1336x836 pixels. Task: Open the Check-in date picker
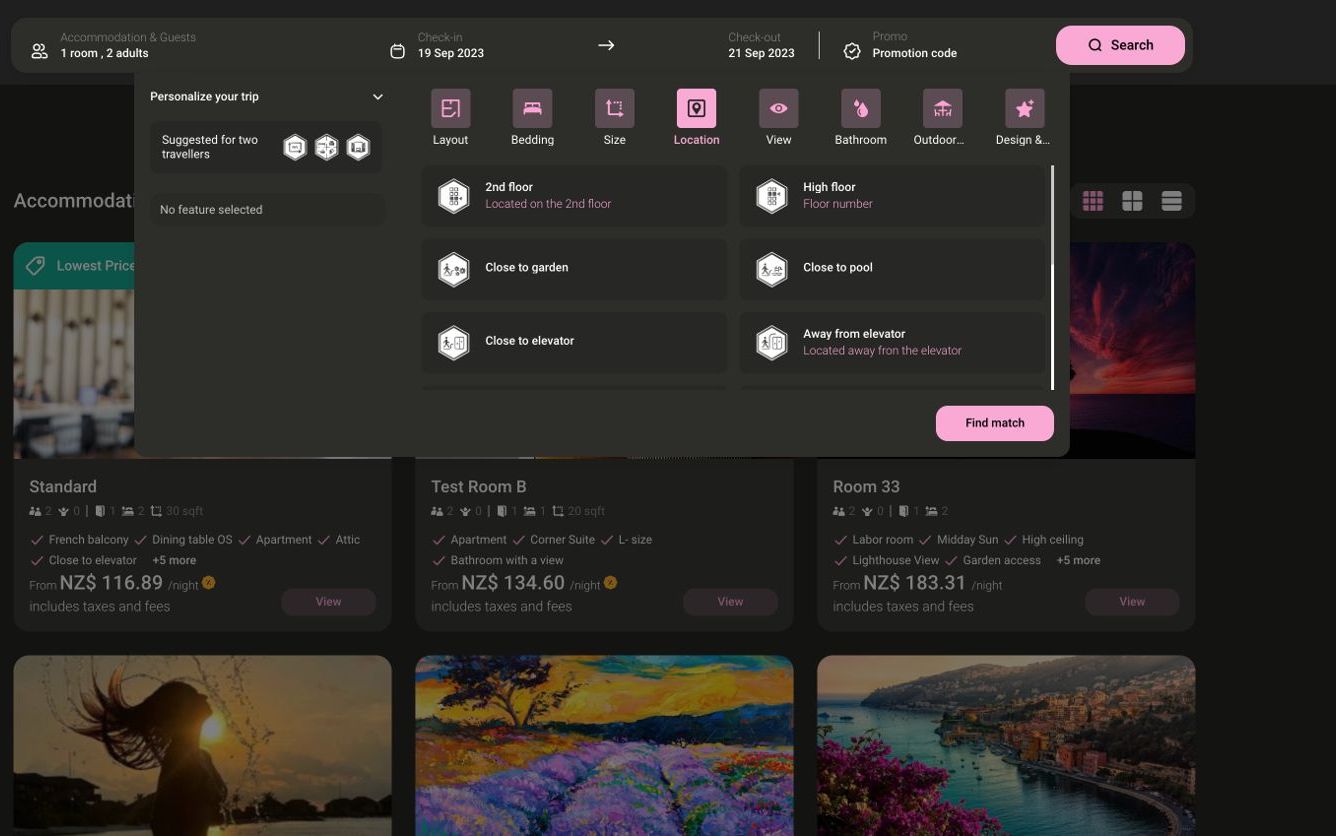pos(451,45)
